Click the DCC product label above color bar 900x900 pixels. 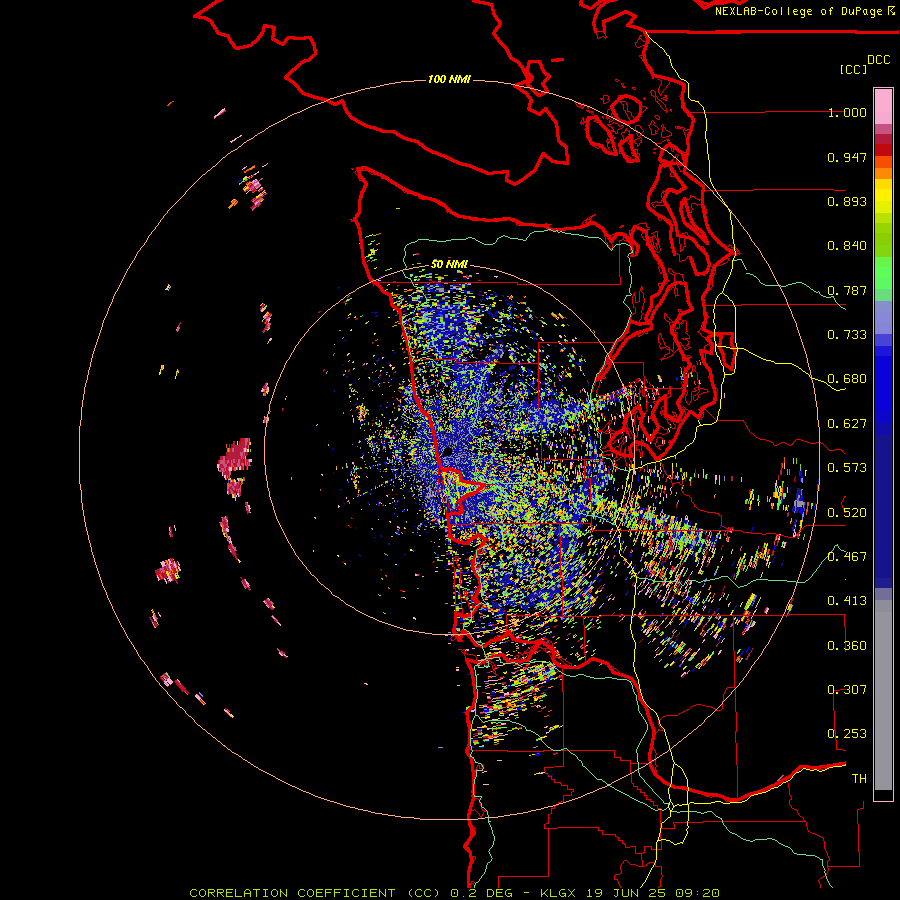click(878, 60)
